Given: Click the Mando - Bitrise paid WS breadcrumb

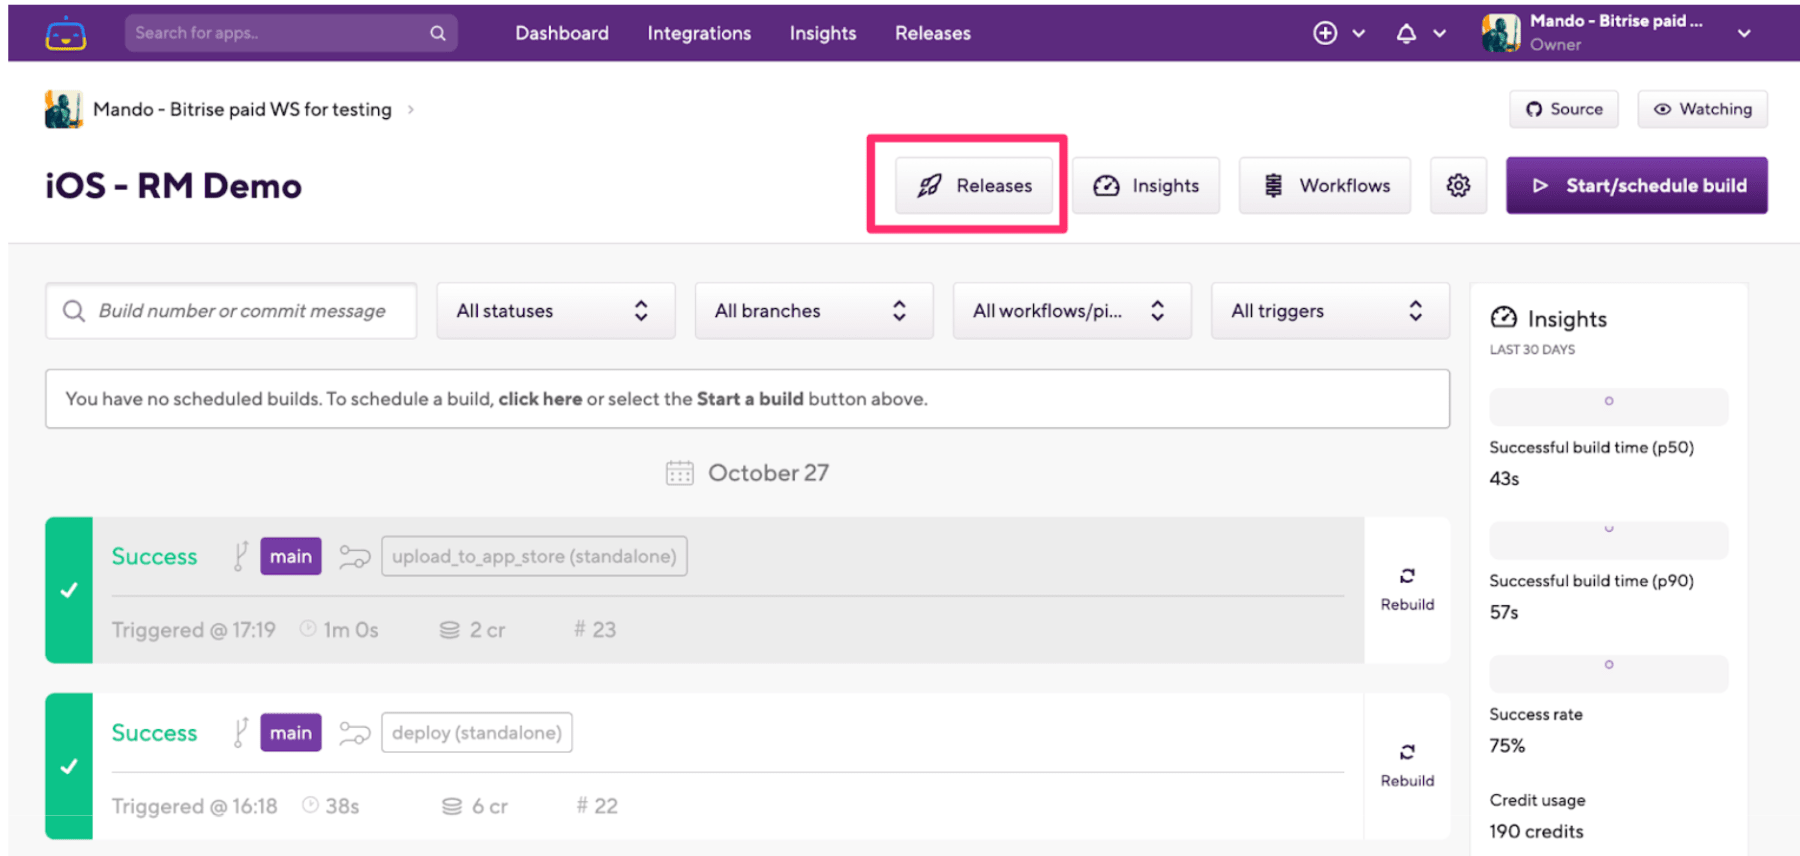Looking at the screenshot, I should click(x=242, y=109).
